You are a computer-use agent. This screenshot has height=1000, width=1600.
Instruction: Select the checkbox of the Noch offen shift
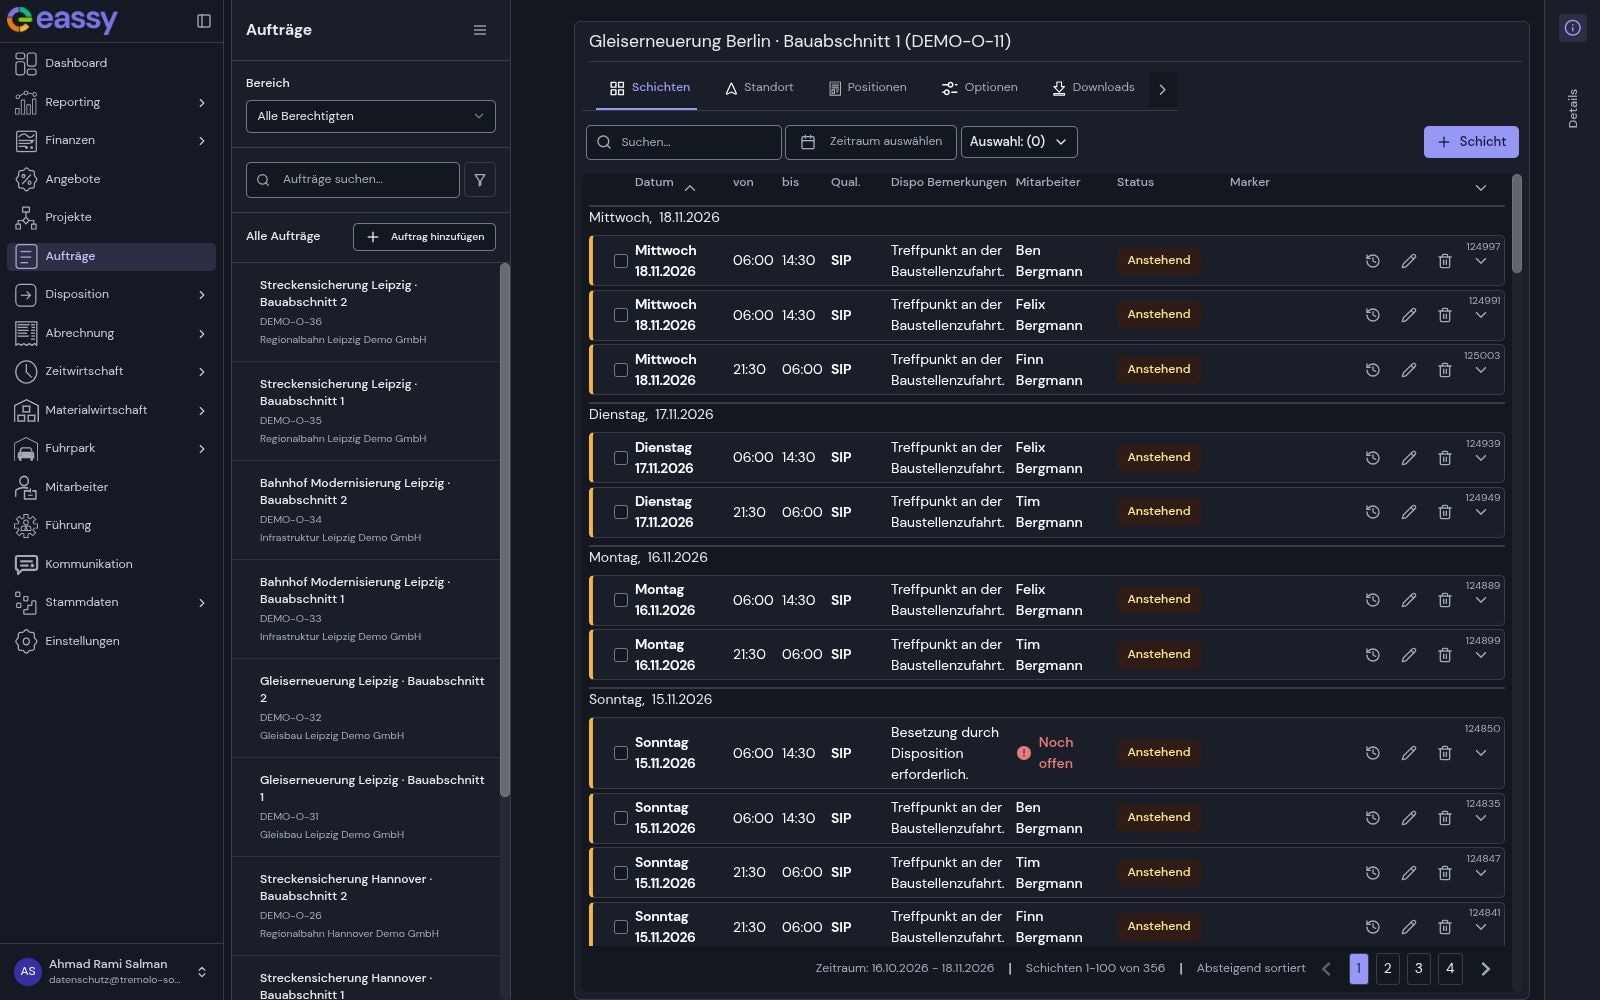tap(621, 753)
